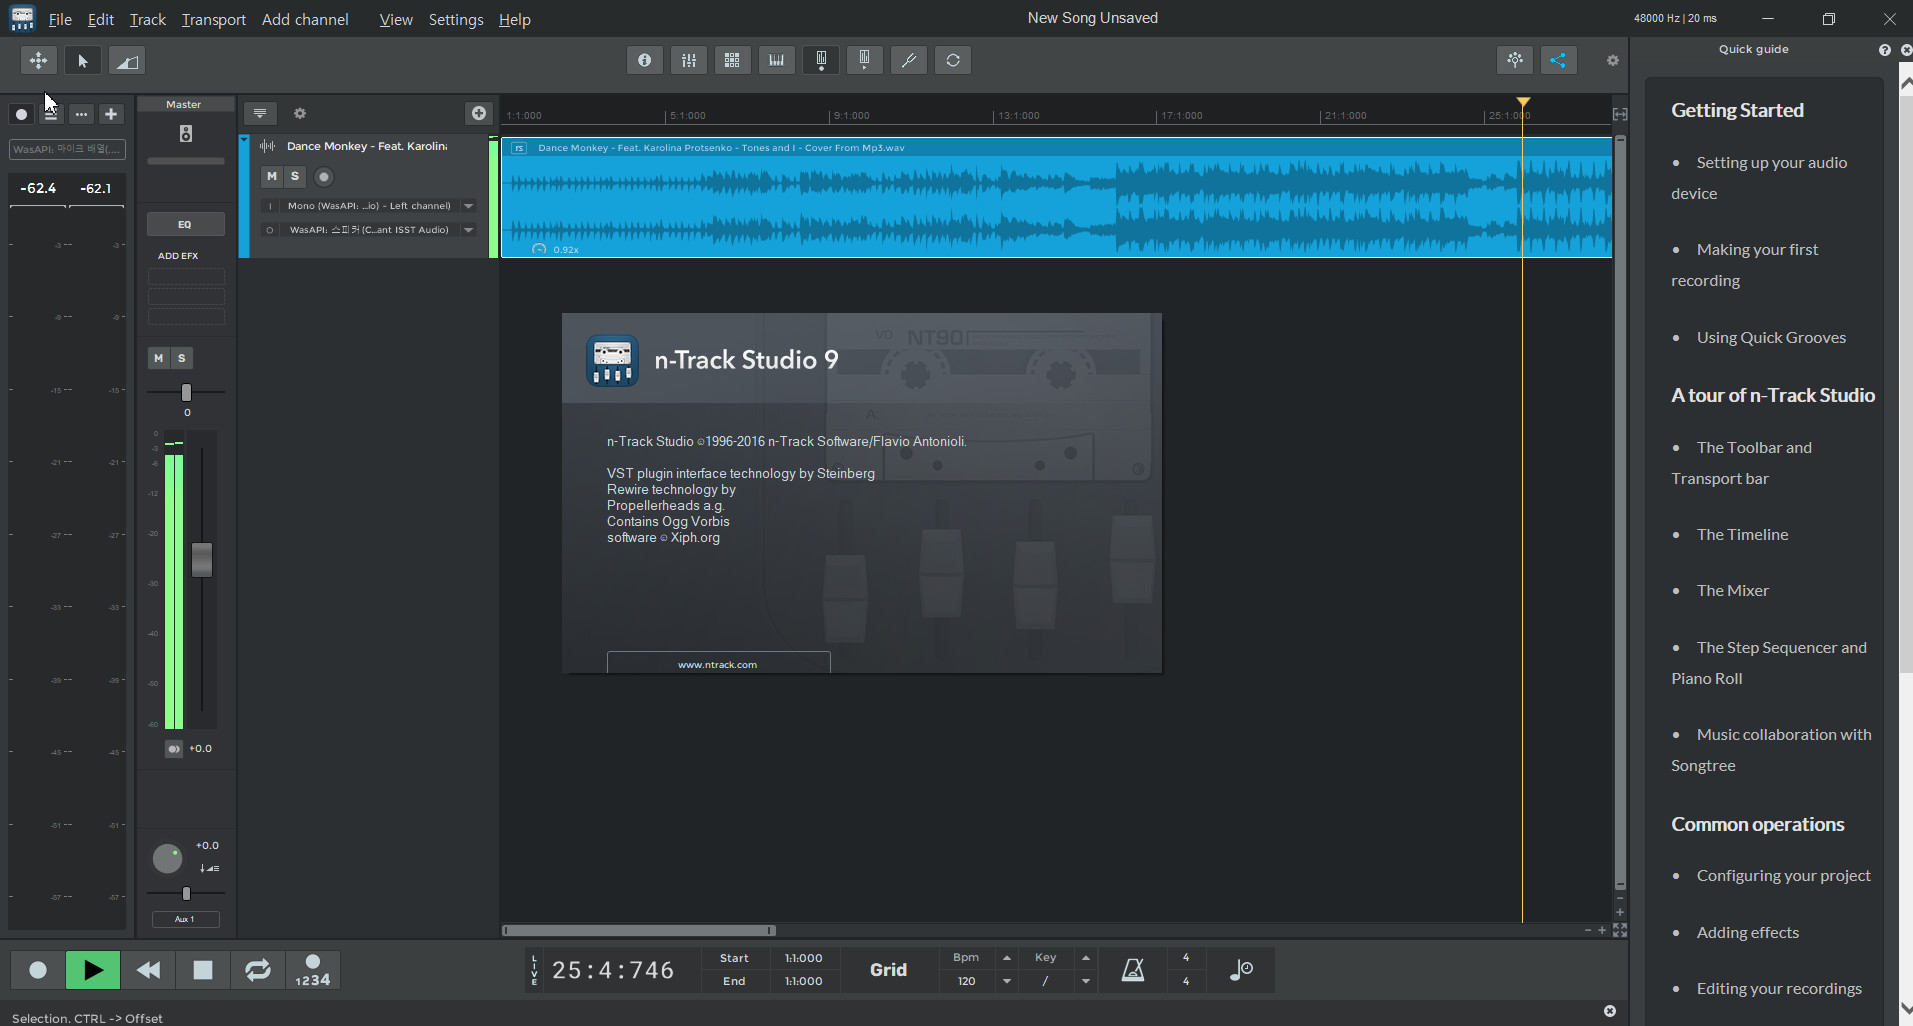Viewport: 1913px width, 1026px height.
Task: Click ADD EFX on Master channel
Action: click(178, 256)
